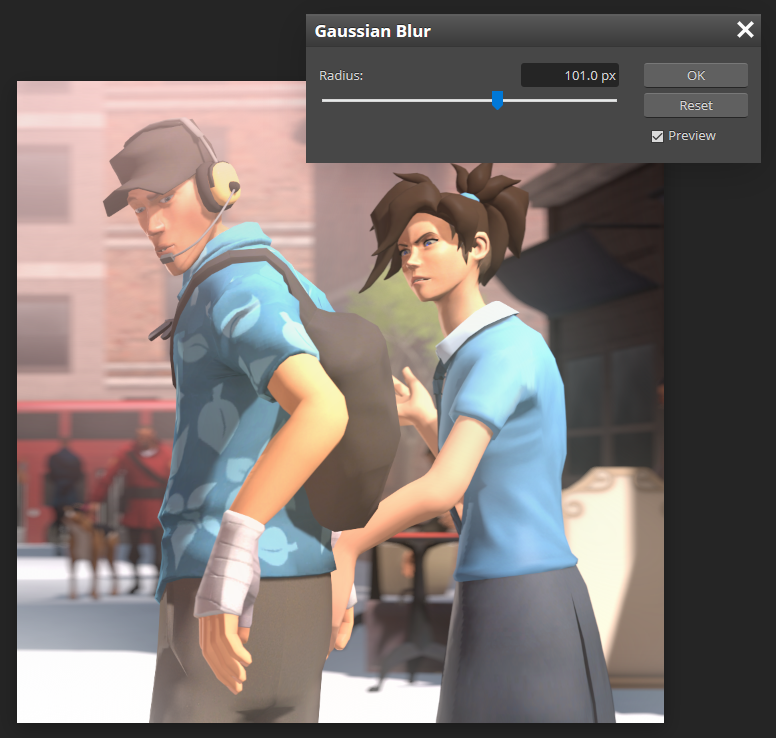Image resolution: width=776 pixels, height=738 pixels.
Task: Confirm the blur with OK button
Action: (x=695, y=75)
